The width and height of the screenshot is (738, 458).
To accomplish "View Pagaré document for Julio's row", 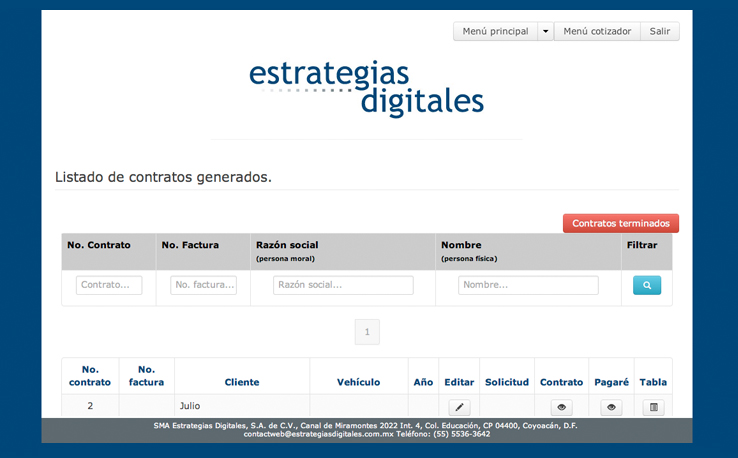I will pos(611,407).
